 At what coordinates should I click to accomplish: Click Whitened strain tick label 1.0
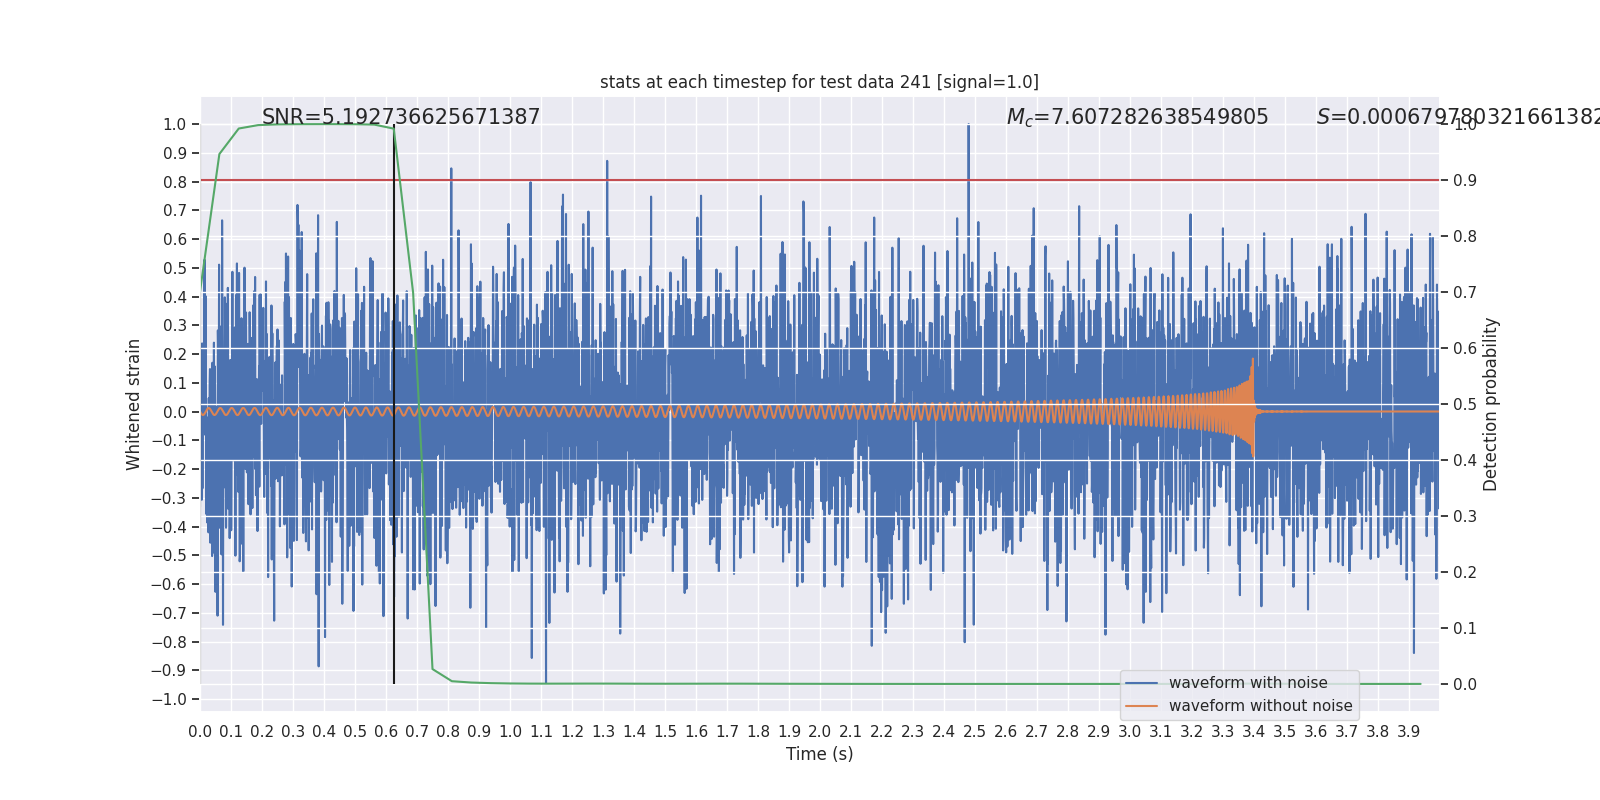pyautogui.click(x=174, y=125)
